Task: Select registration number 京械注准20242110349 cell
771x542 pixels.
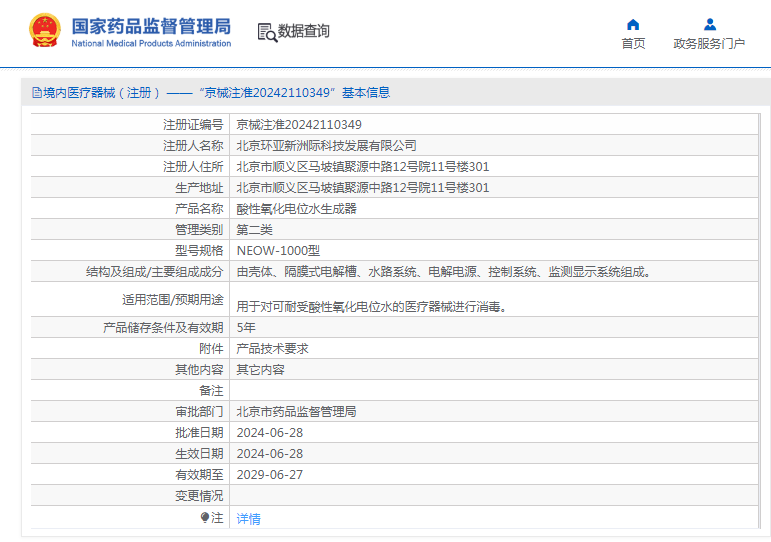Action: (299, 125)
